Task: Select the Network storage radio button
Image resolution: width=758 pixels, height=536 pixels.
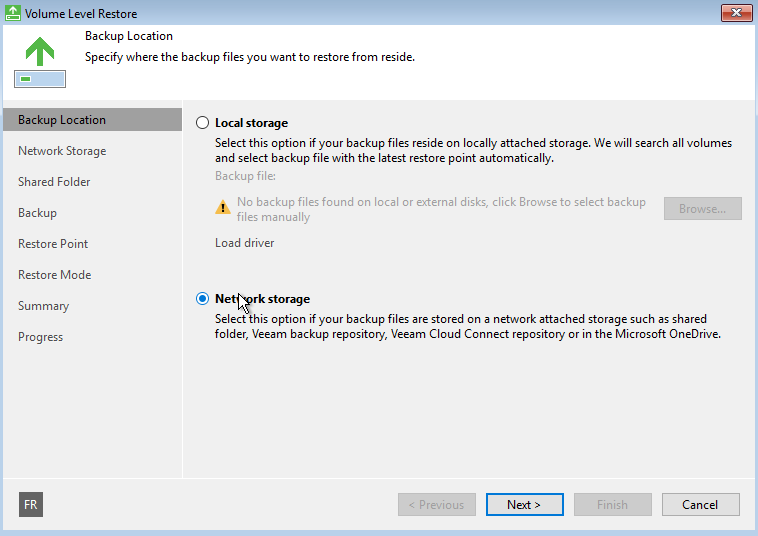Action: pyautogui.click(x=203, y=299)
